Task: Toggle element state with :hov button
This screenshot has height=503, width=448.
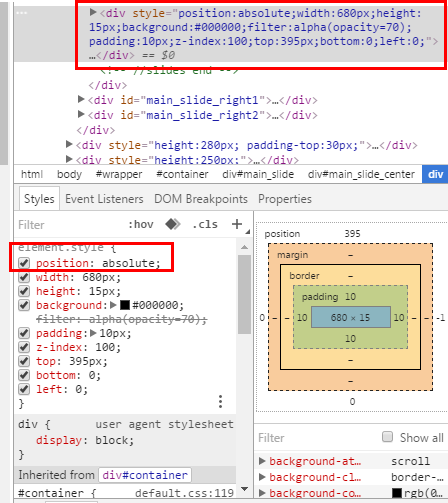Action: [141, 224]
